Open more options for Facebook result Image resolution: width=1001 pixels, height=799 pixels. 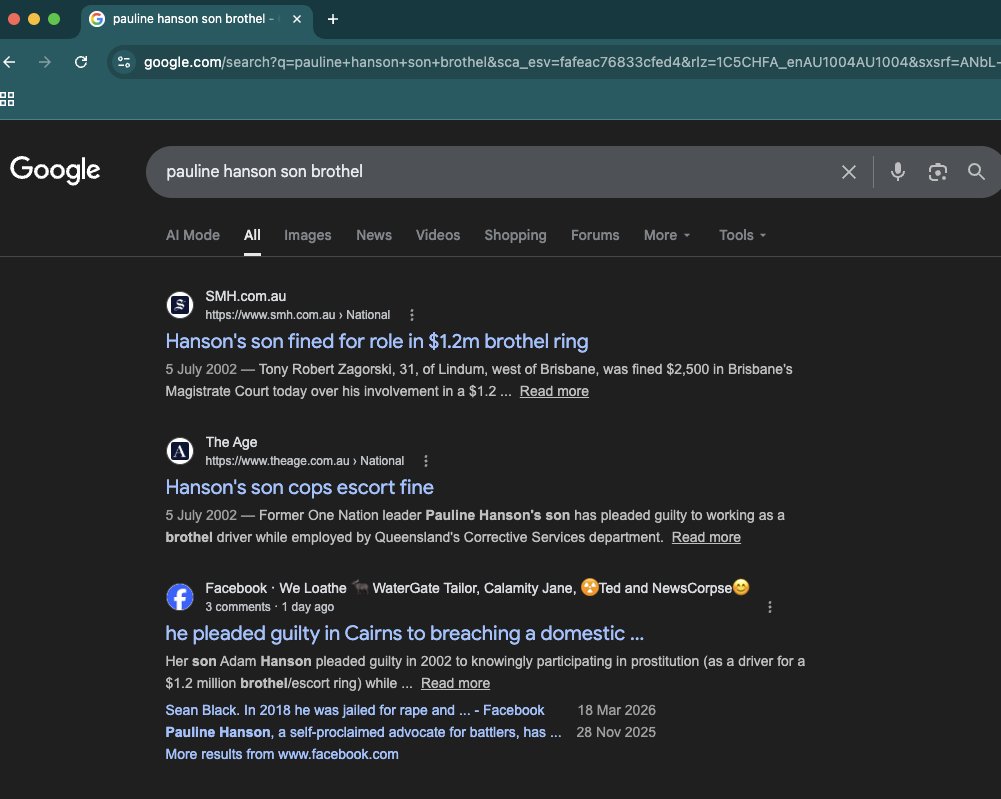(770, 607)
